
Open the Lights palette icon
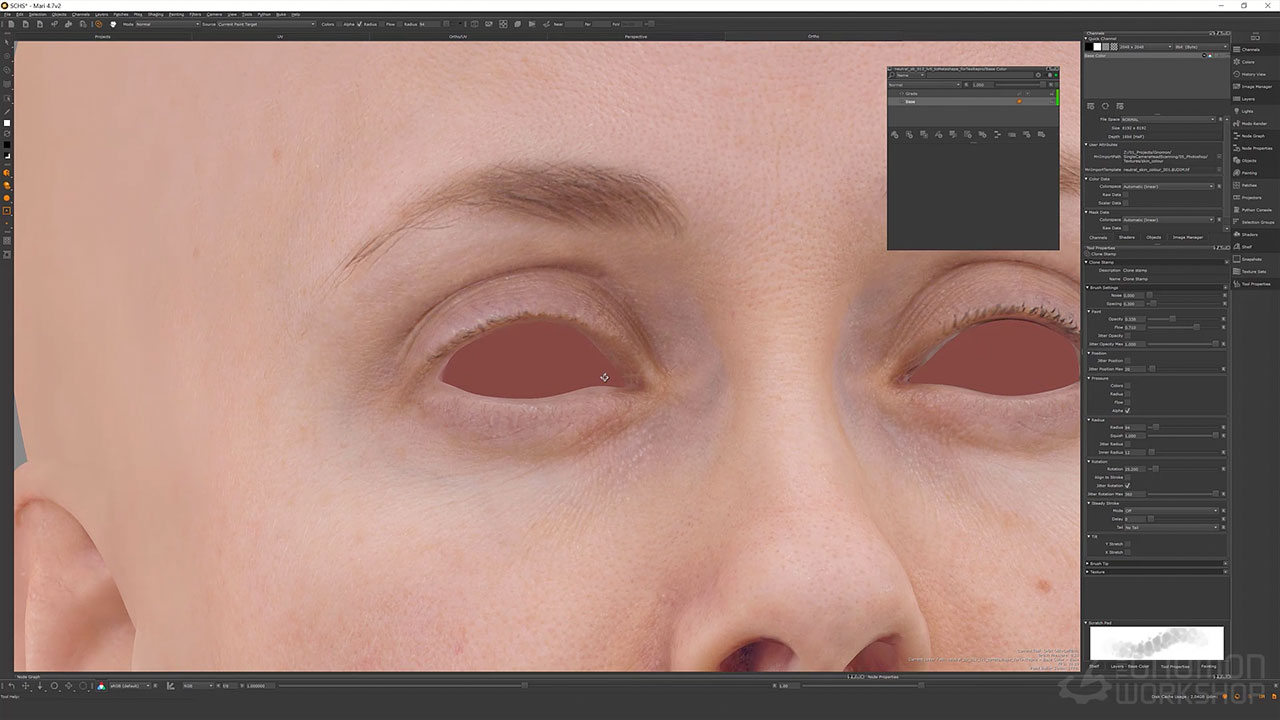(1236, 111)
